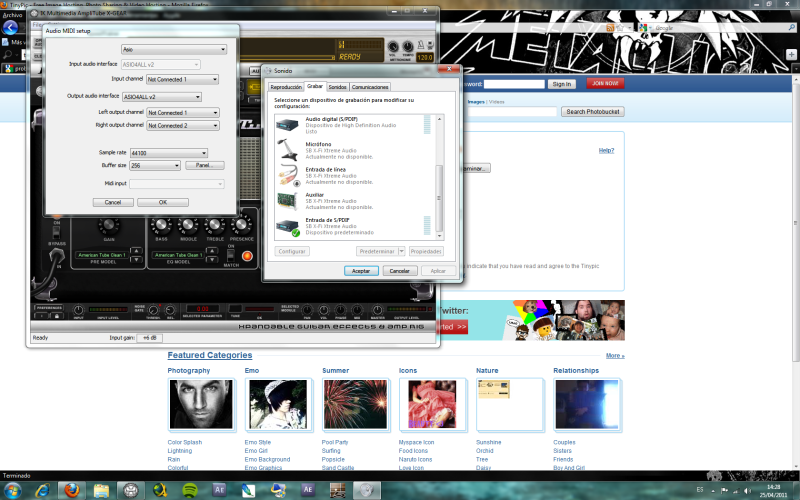Click Aceptar in the Sonido dialog

361,271
